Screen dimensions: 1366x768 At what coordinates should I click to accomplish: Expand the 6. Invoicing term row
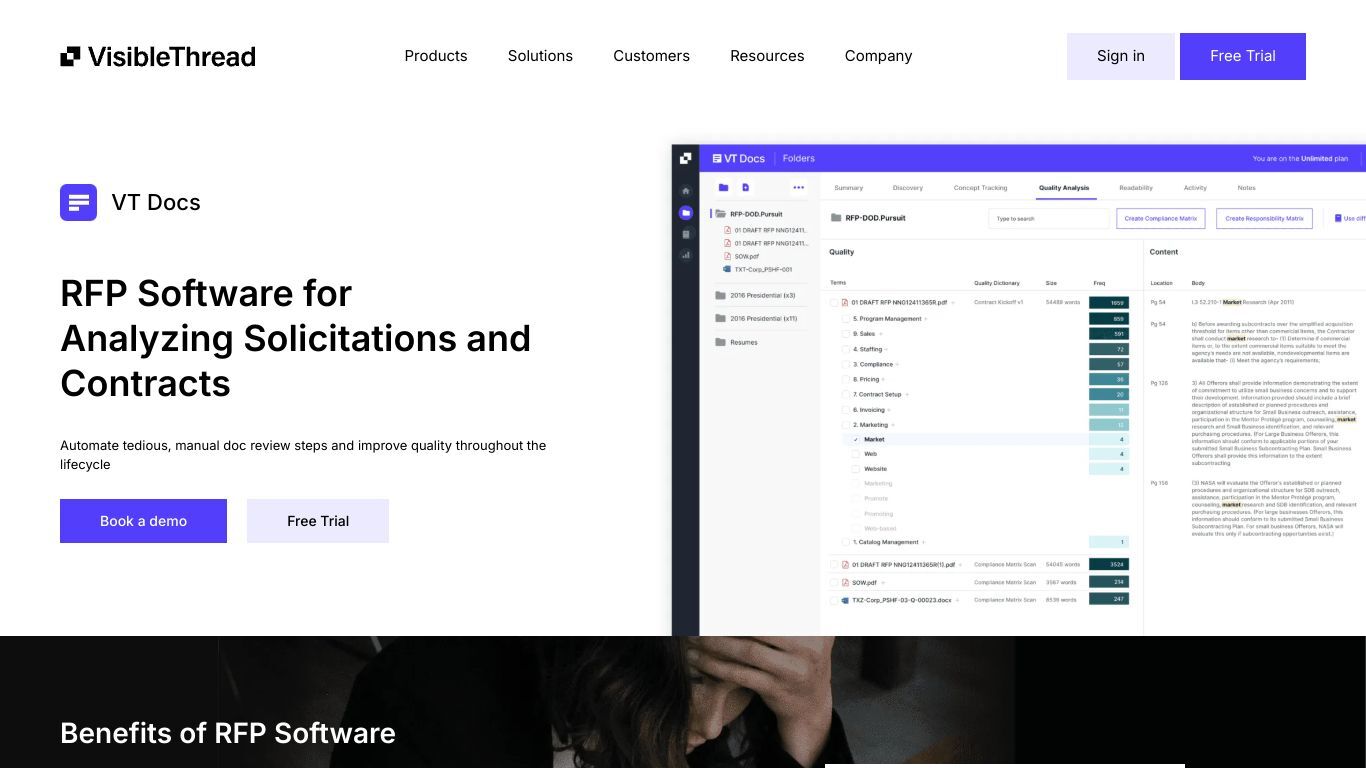click(x=890, y=410)
